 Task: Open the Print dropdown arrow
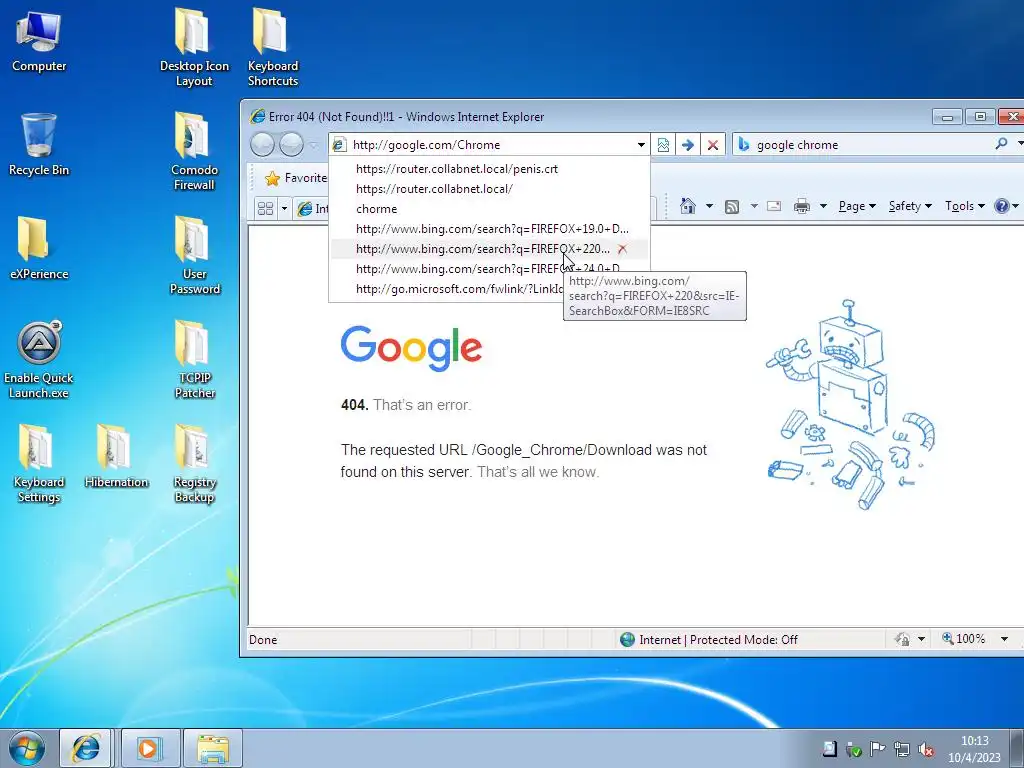[823, 206]
